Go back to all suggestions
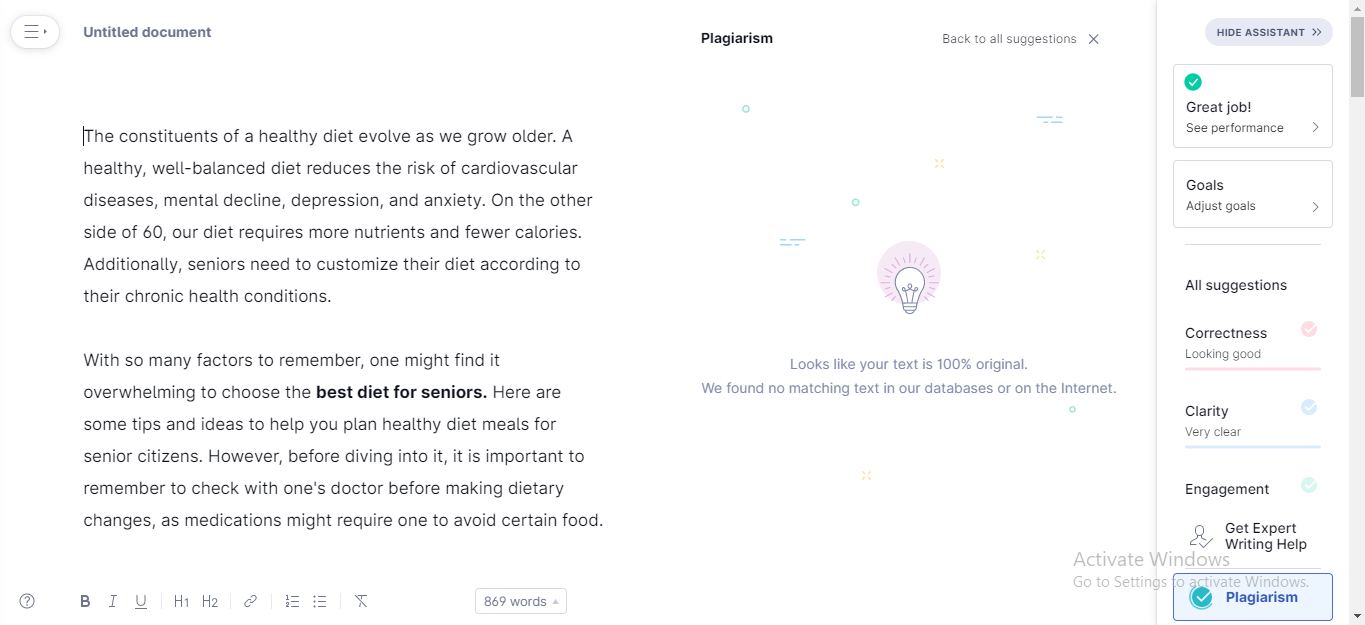 (x=1020, y=39)
